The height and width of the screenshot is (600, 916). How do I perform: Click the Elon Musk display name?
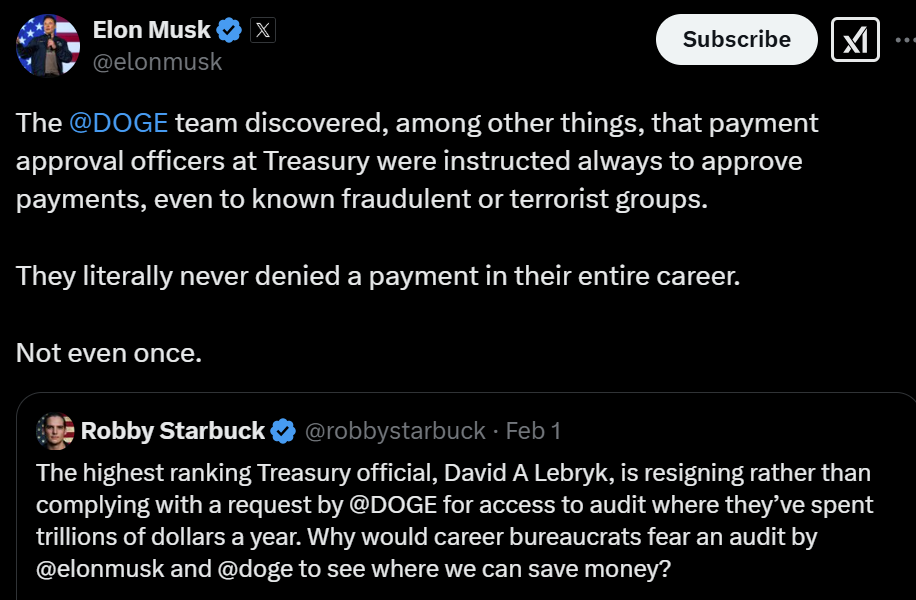pos(152,31)
